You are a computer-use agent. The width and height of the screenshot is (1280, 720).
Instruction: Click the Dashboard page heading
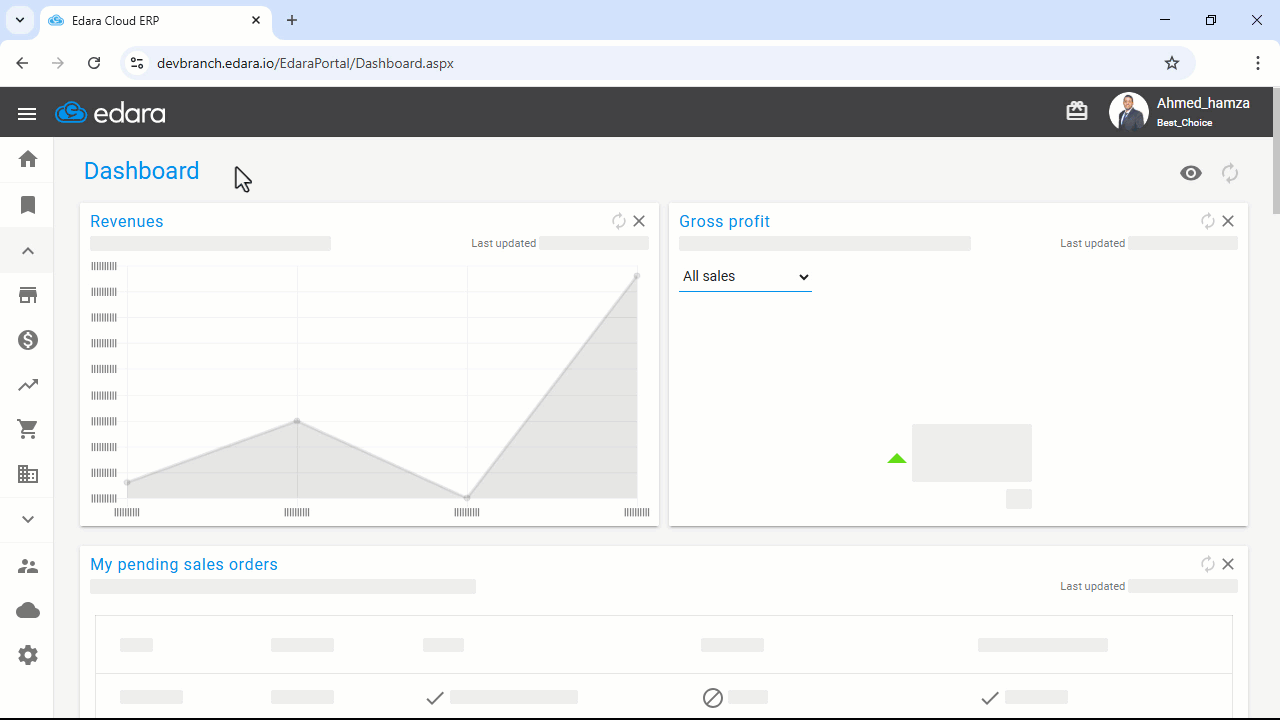click(x=142, y=171)
